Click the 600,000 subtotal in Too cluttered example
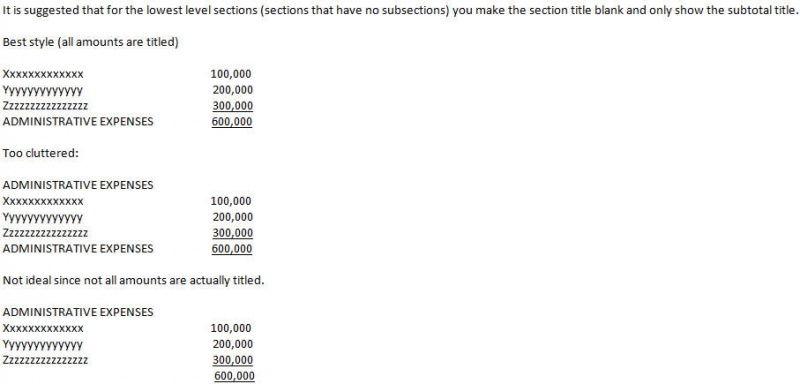Viewport: 800px width, 384px height. (232, 249)
